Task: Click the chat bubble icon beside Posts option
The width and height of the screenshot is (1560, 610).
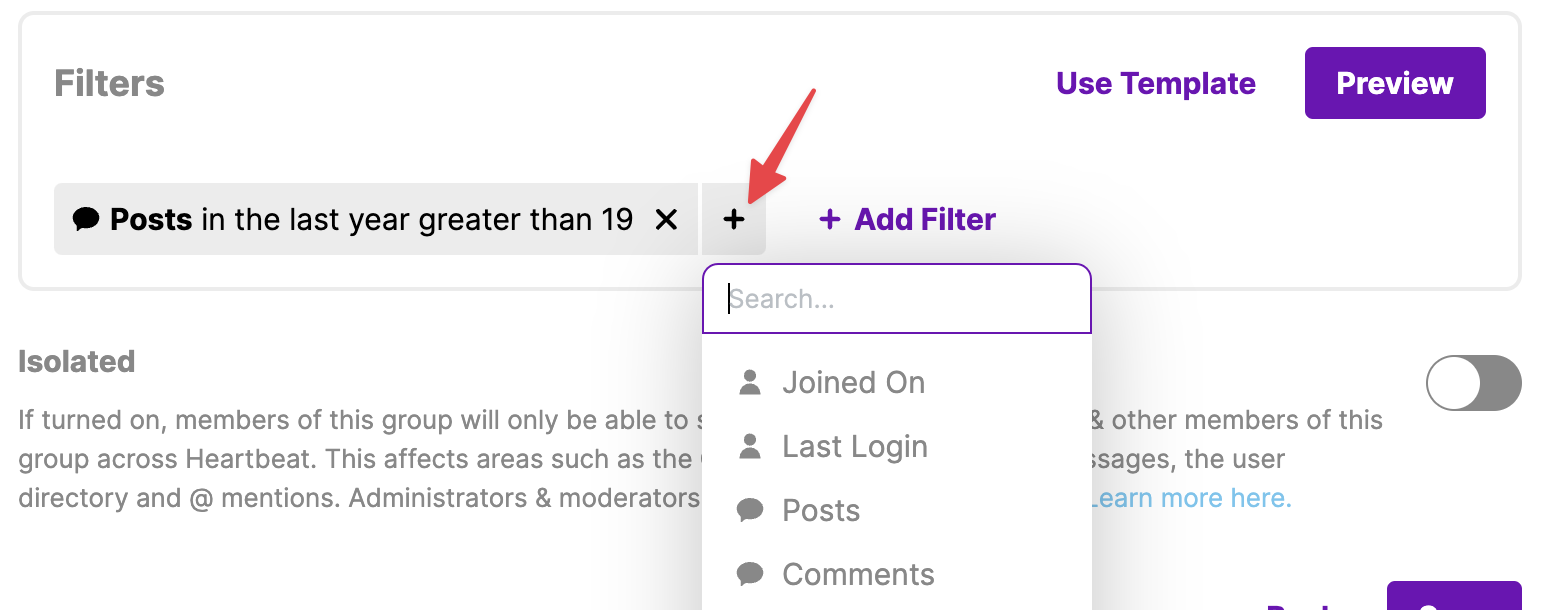Action: [x=750, y=511]
